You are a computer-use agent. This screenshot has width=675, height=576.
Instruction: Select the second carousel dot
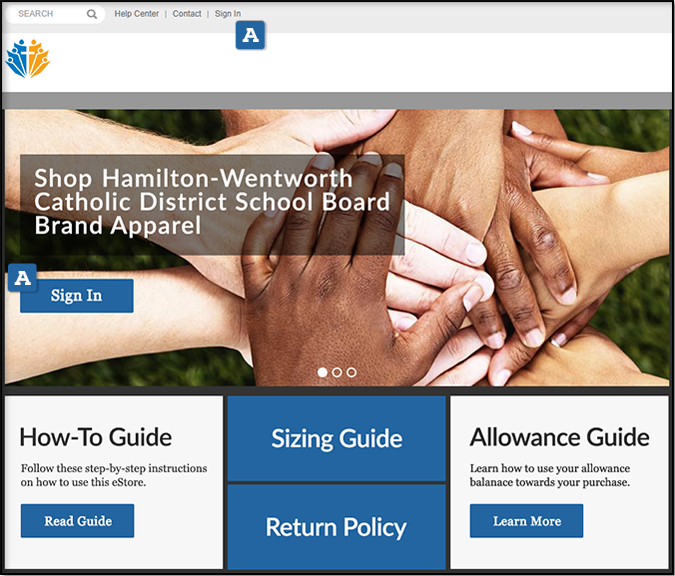tap(337, 372)
